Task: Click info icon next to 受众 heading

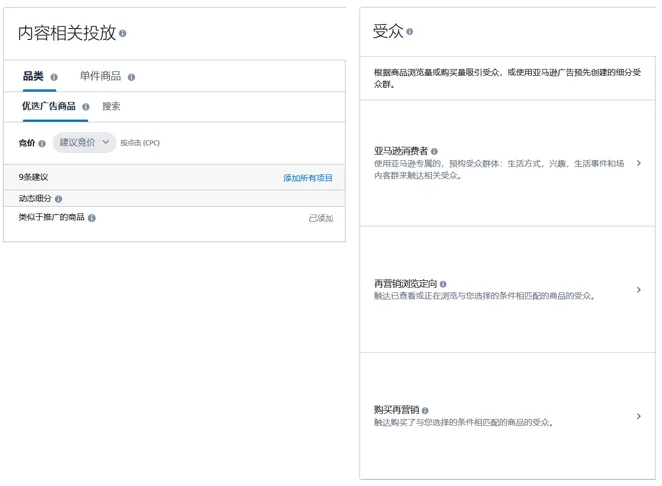Action: pos(410,32)
